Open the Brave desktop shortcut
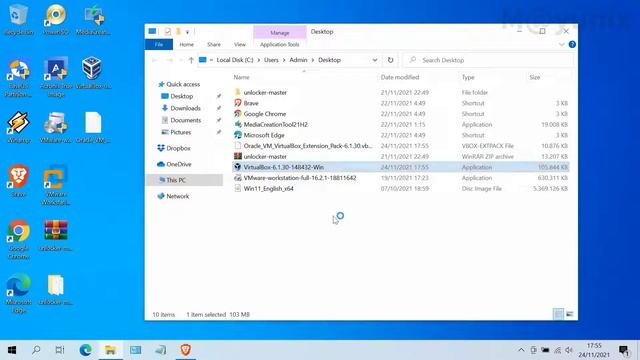 pos(18,181)
